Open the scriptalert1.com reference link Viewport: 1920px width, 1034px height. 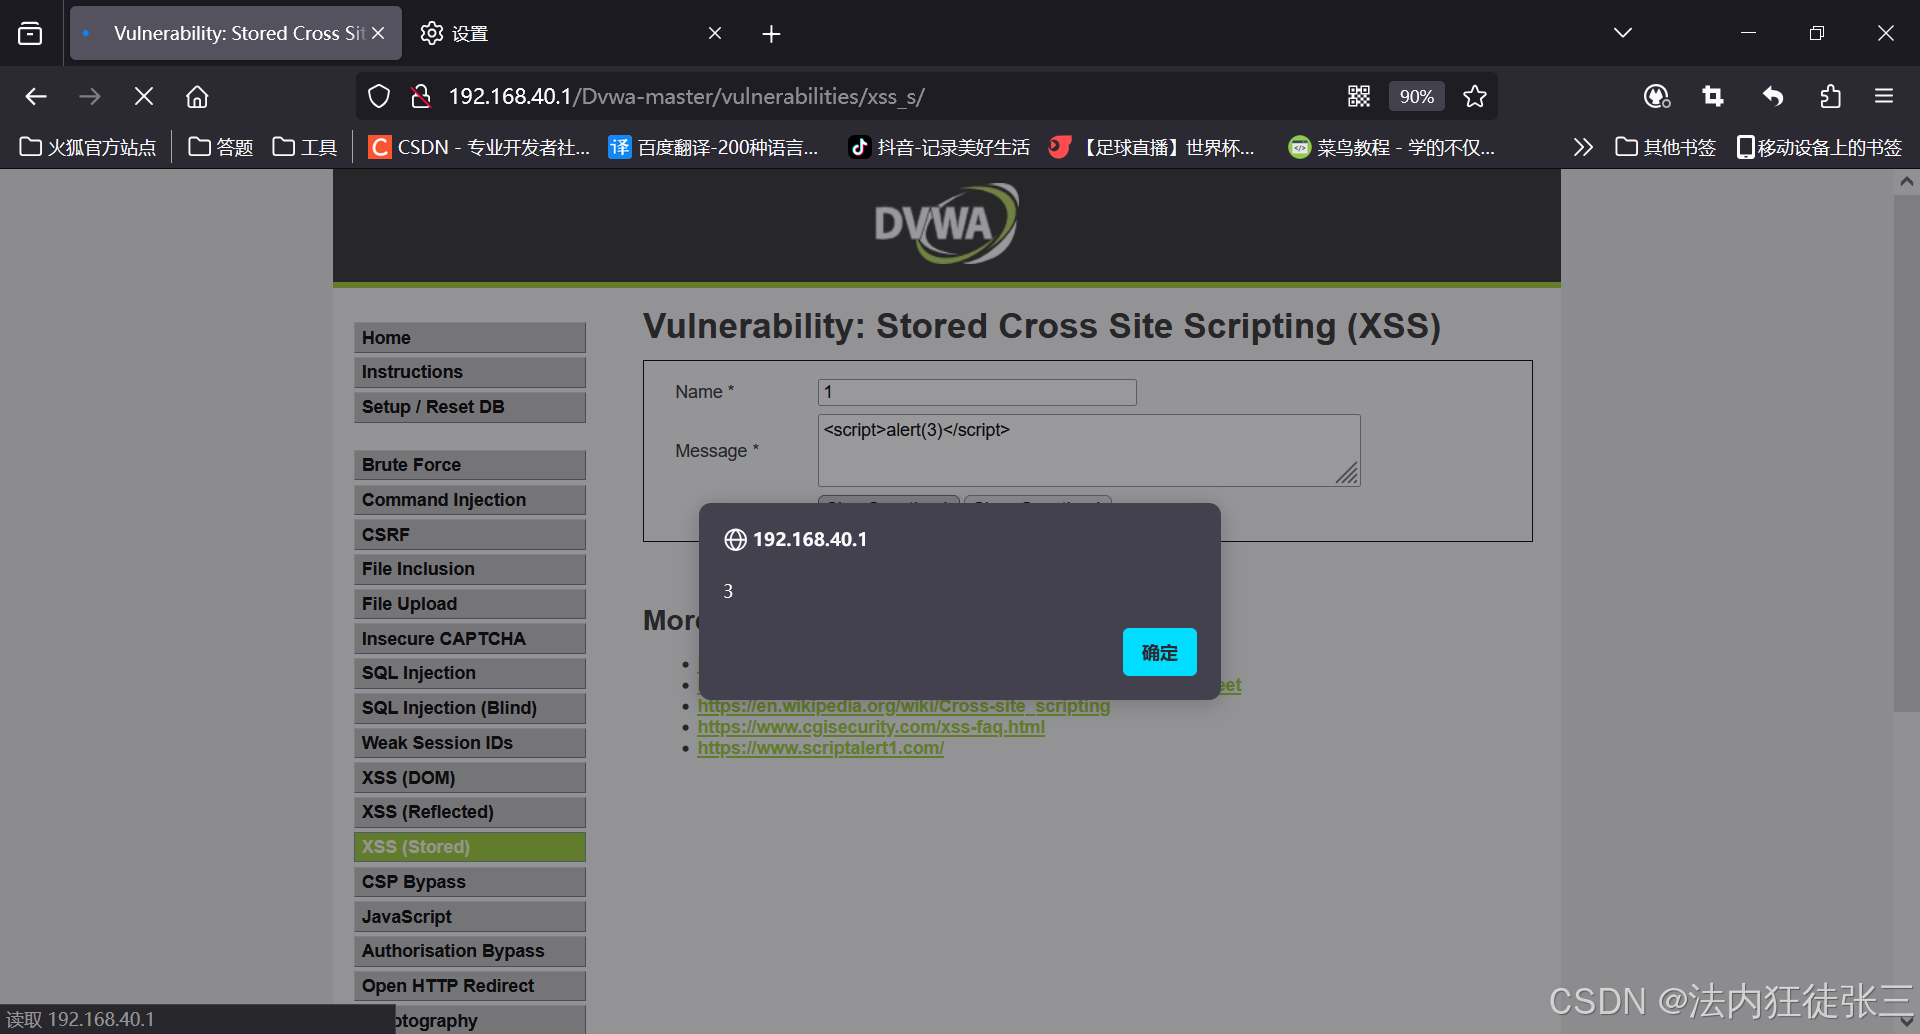coord(820,747)
